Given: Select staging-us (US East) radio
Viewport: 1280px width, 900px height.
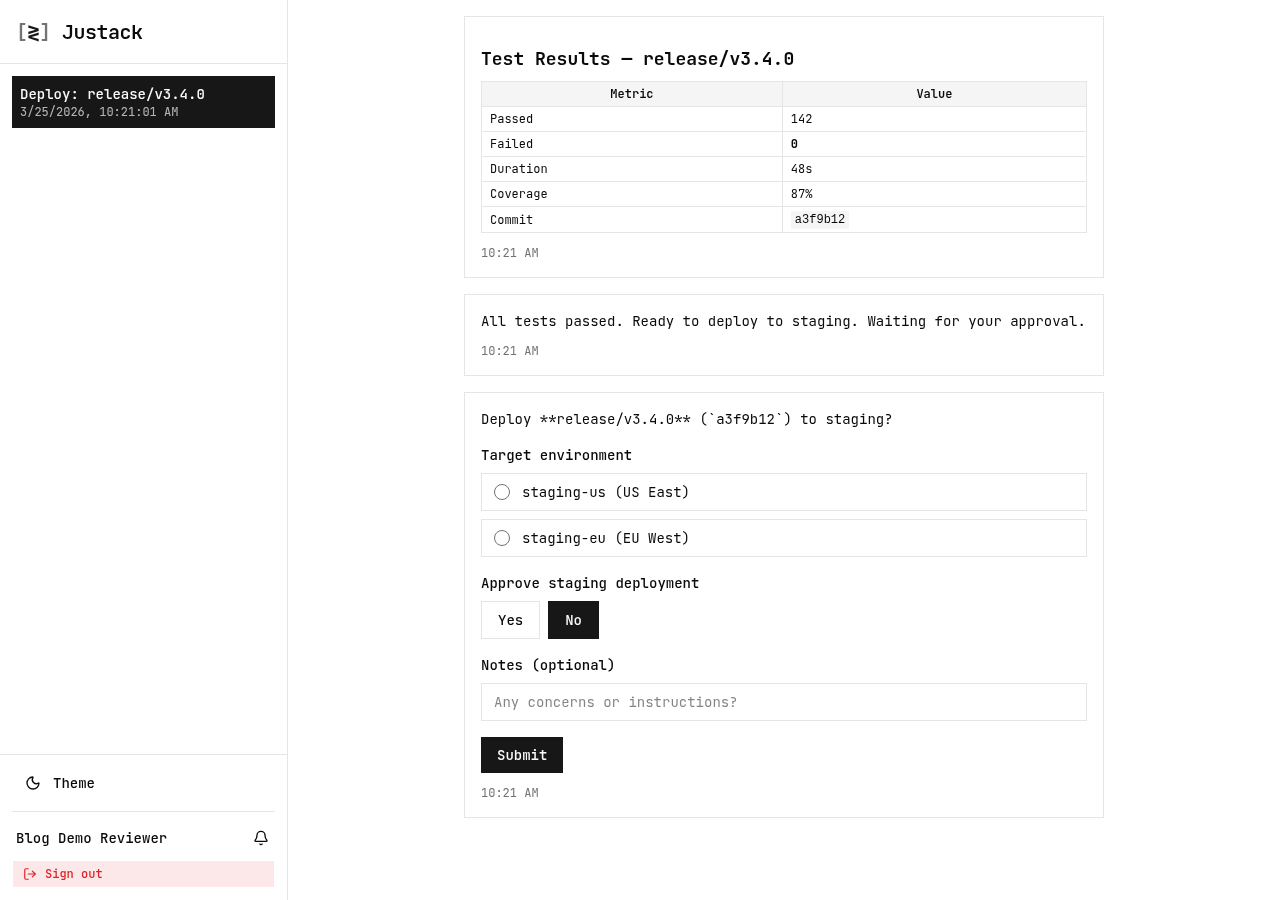Looking at the screenshot, I should click(x=502, y=492).
